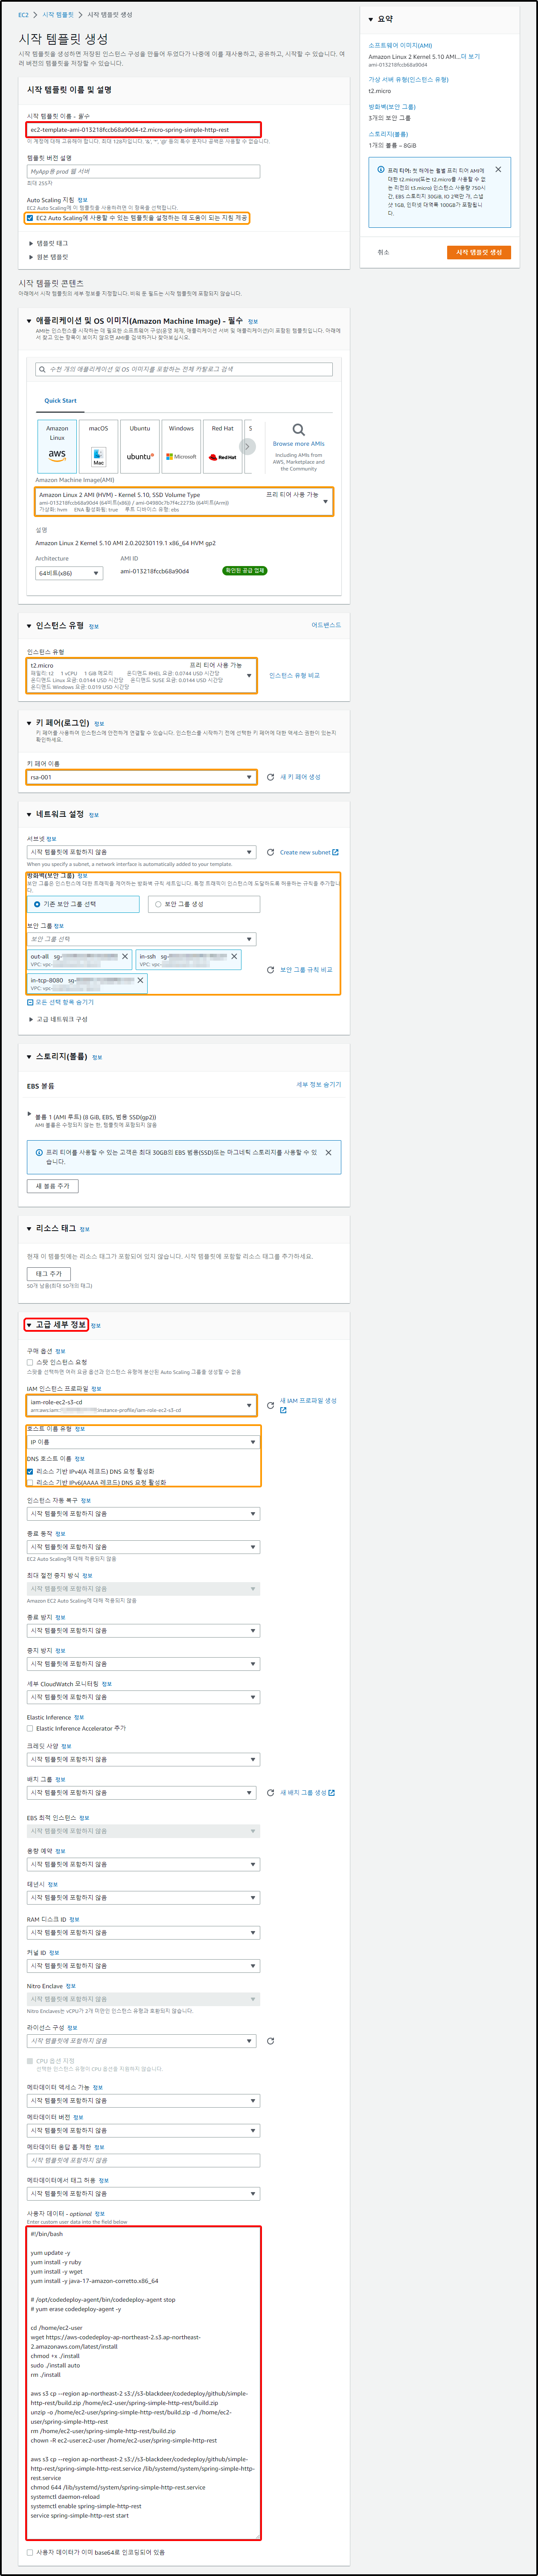This screenshot has height=2576, width=538.
Task: Click 취소 to cancel
Action: (383, 253)
